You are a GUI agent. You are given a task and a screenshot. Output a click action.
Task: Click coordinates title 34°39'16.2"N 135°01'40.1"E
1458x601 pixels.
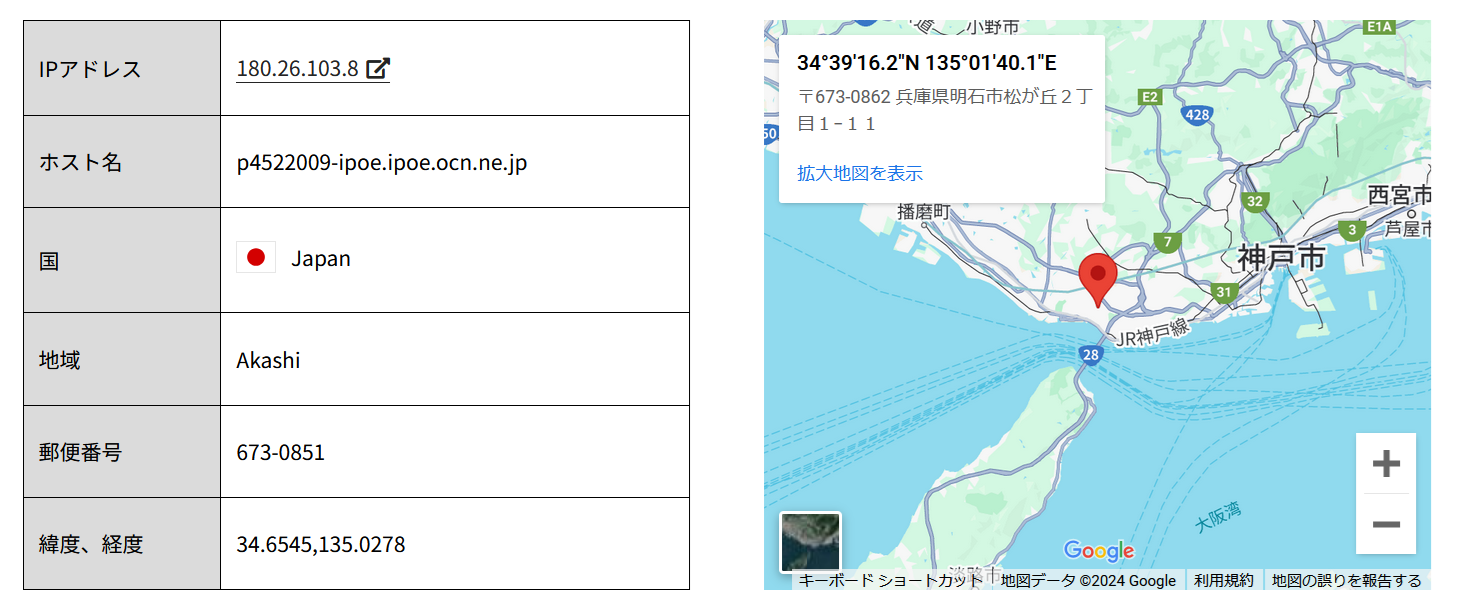click(927, 63)
